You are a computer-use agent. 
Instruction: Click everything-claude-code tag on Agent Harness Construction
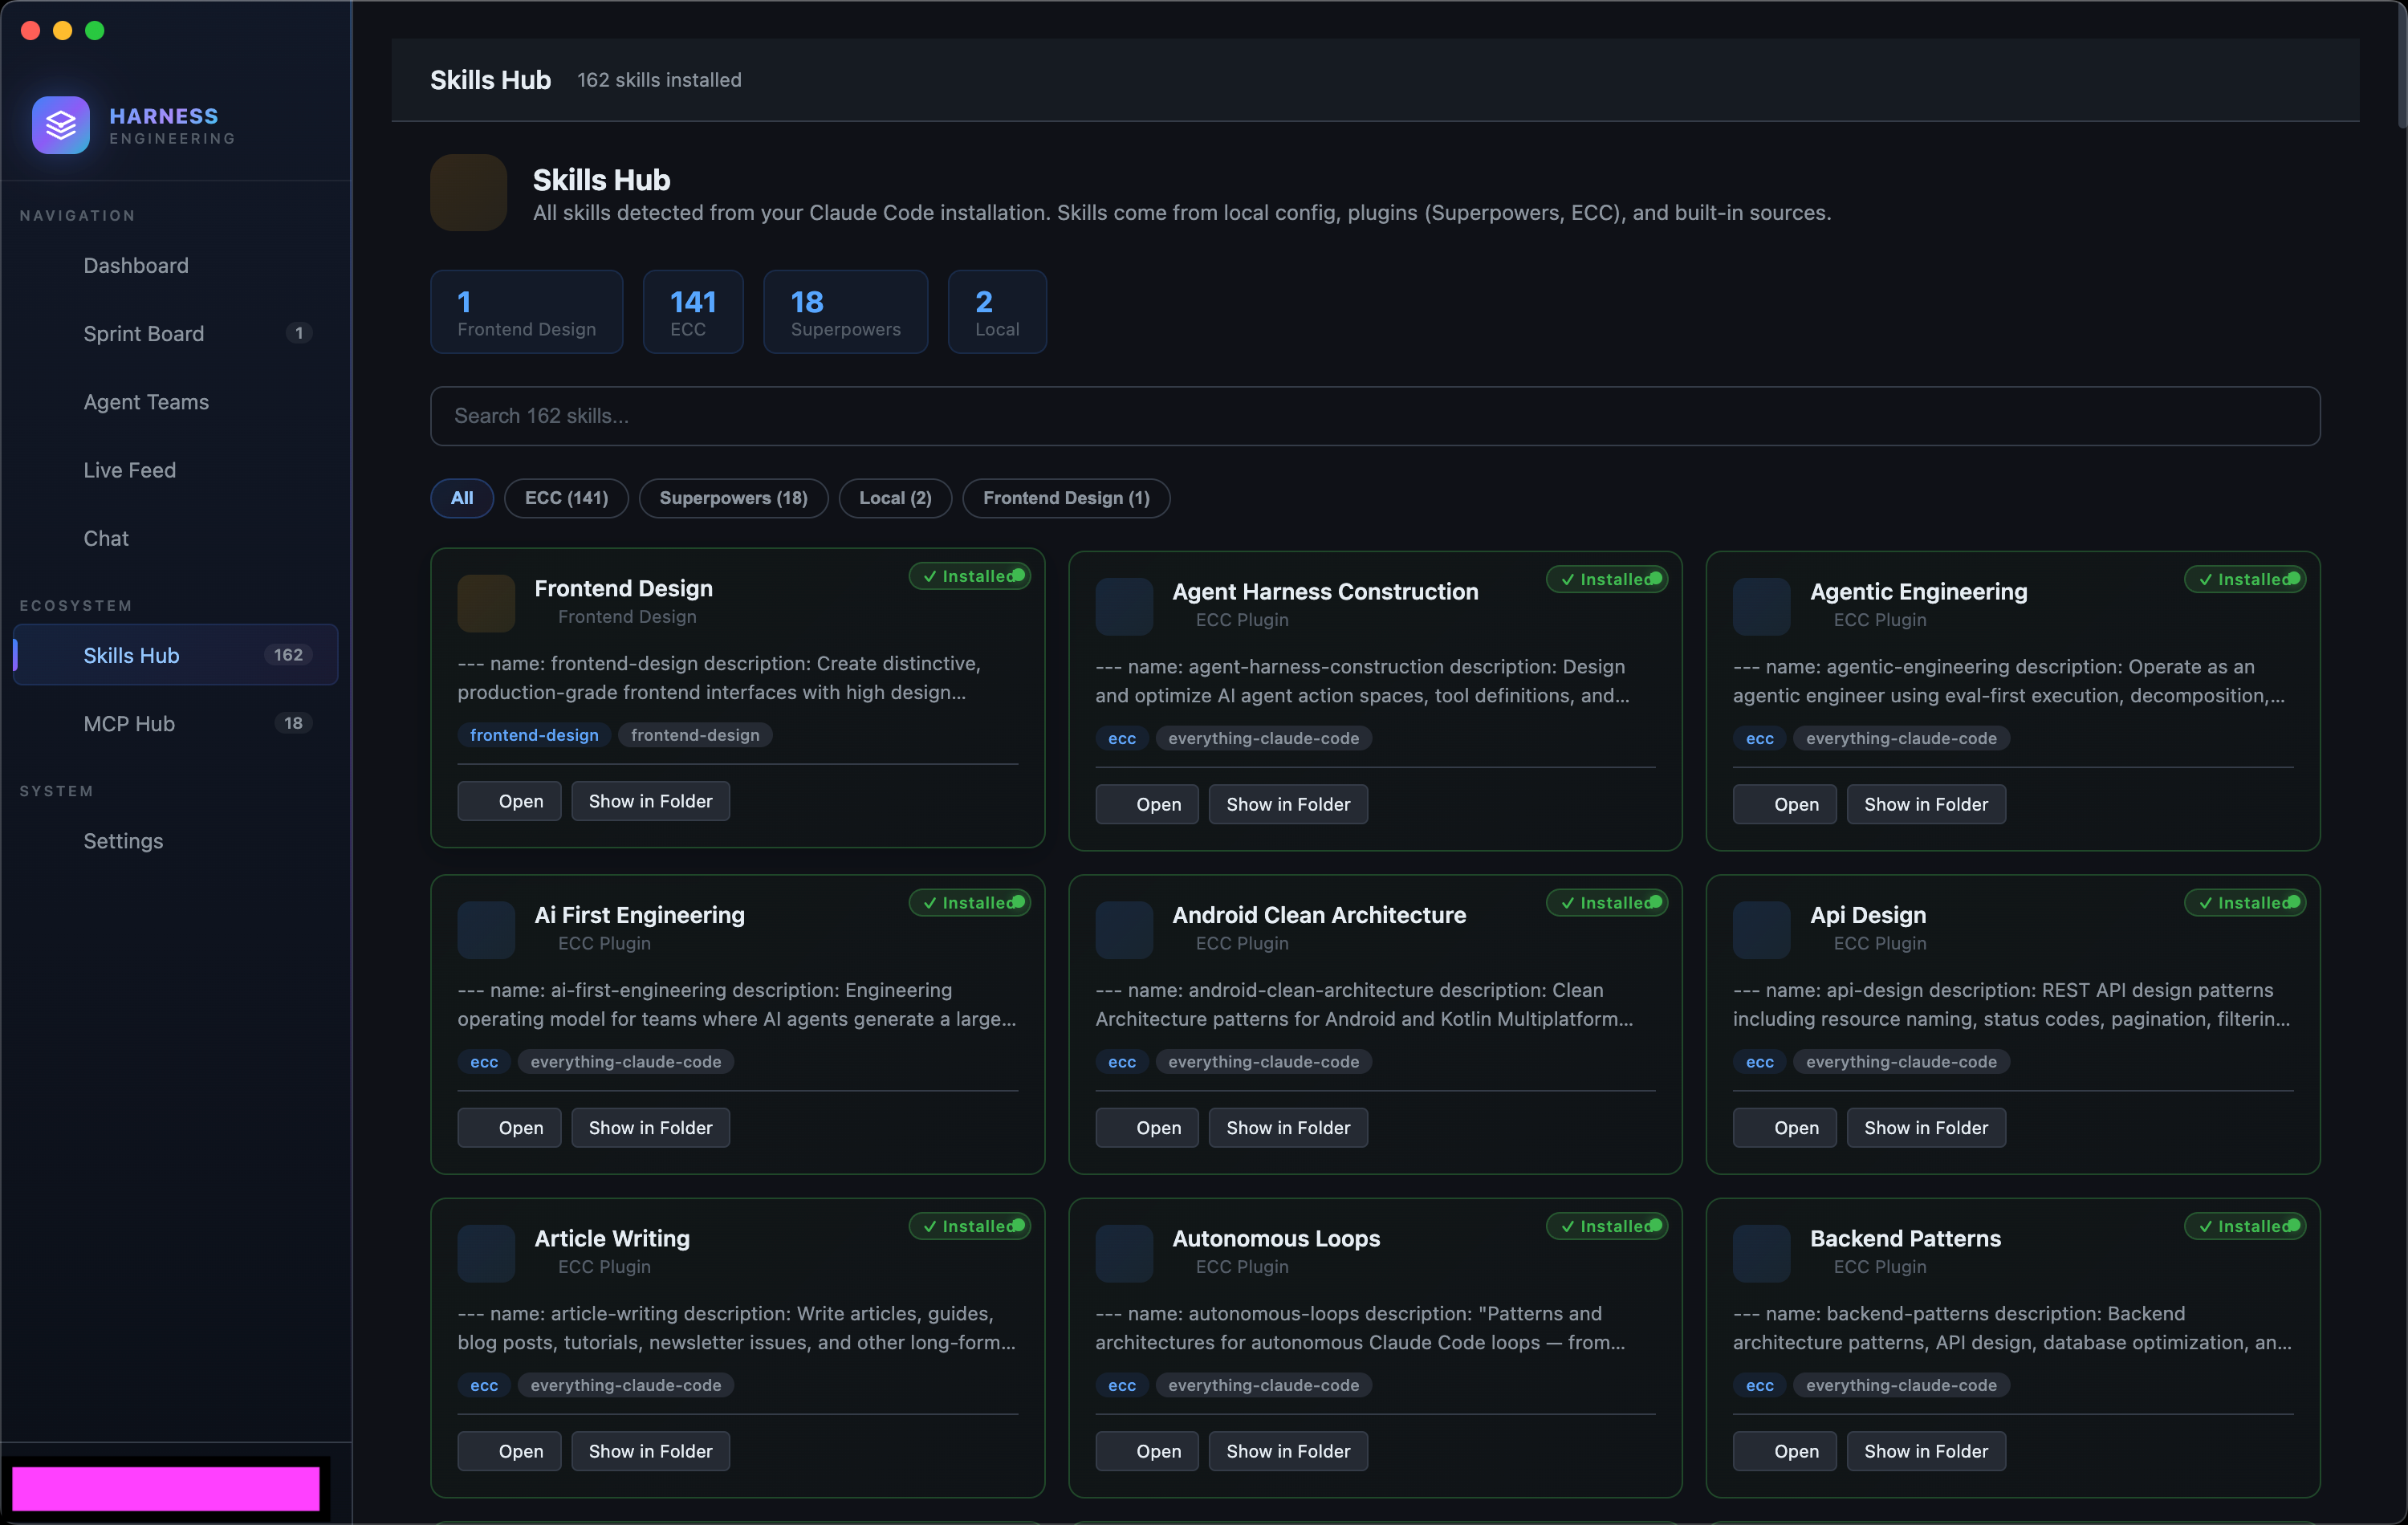pos(1263,738)
